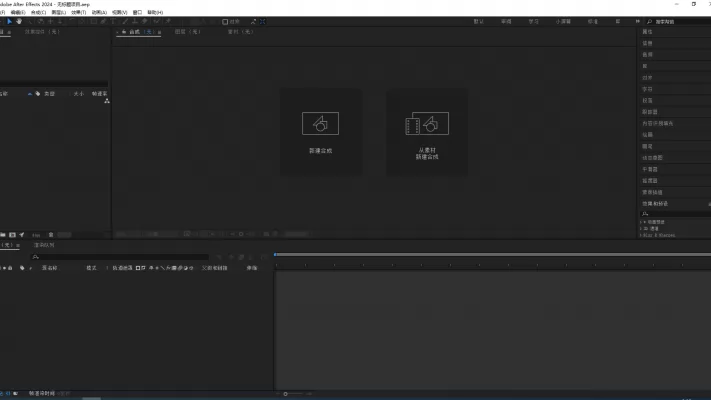The image size is (711, 400).
Task: Select the 学习 workspace
Action: coord(534,22)
